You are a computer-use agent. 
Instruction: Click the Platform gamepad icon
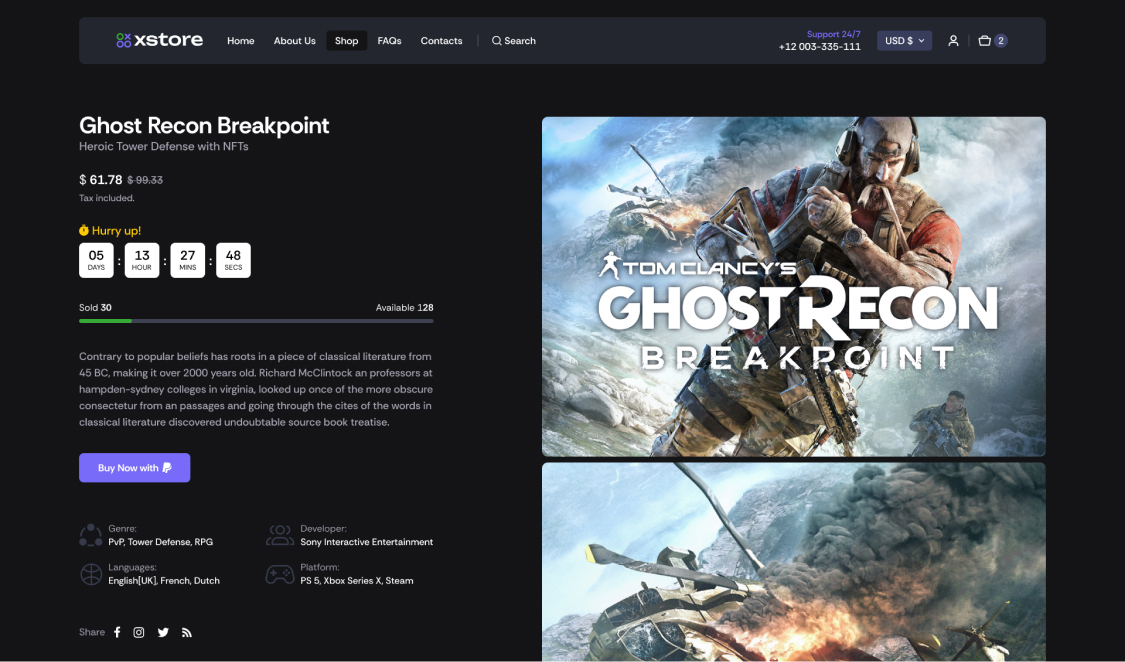(x=279, y=574)
